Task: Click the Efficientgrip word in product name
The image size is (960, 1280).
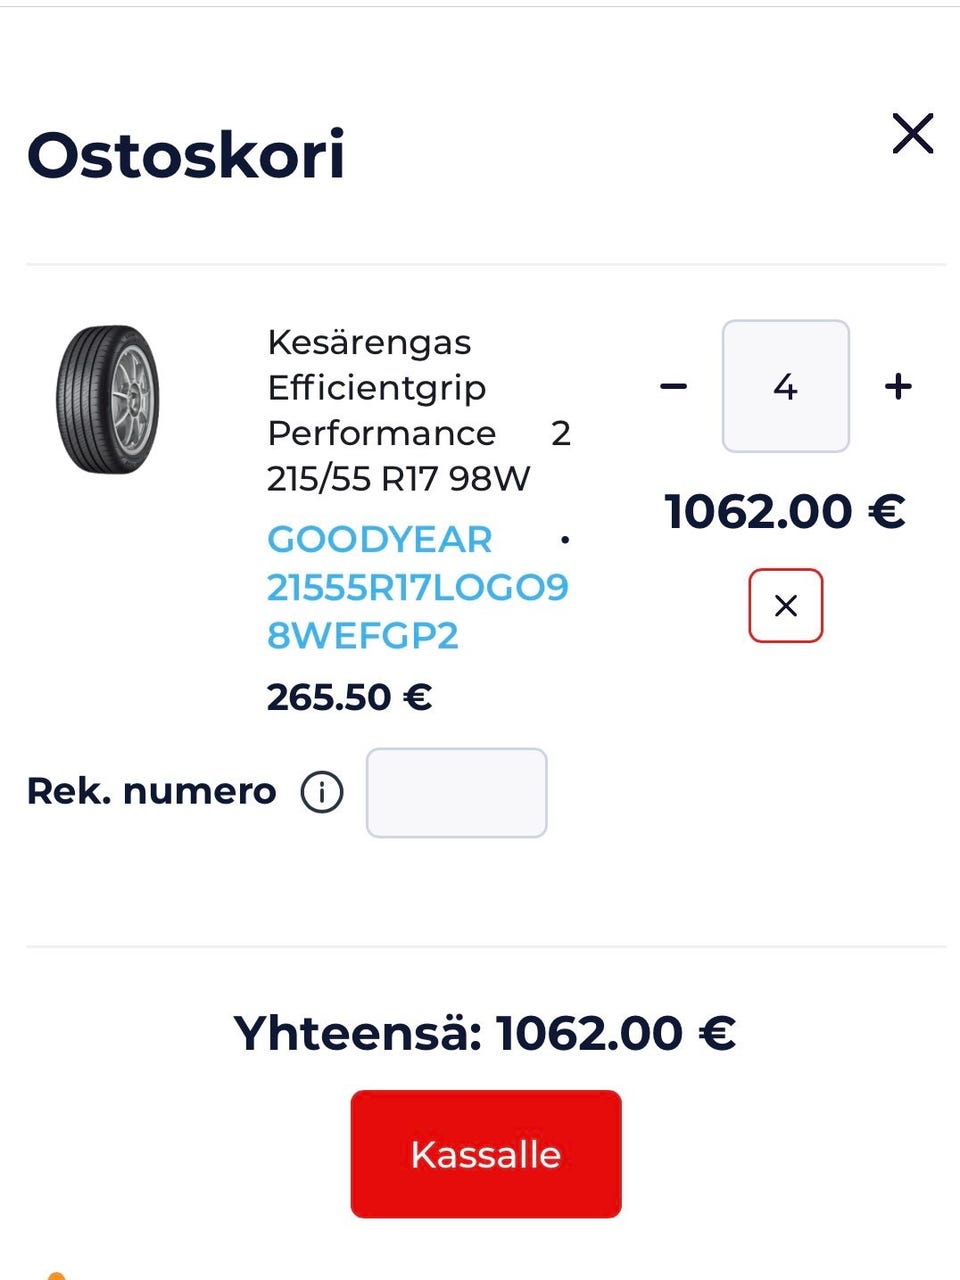Action: tap(376, 388)
